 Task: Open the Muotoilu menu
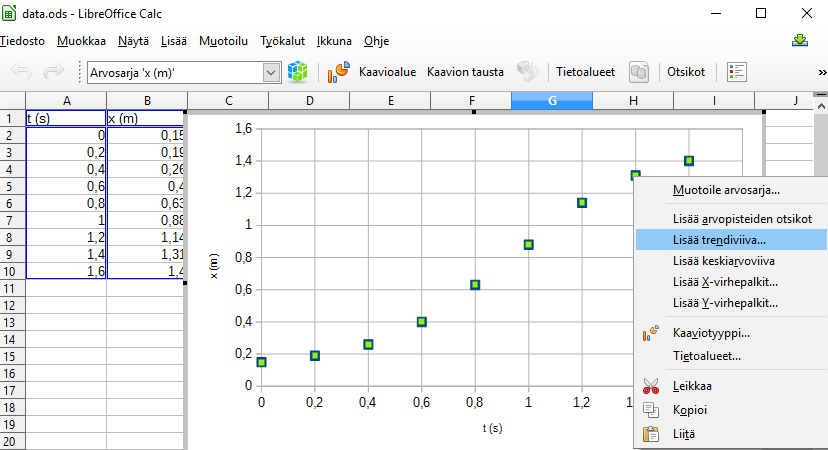(x=223, y=41)
